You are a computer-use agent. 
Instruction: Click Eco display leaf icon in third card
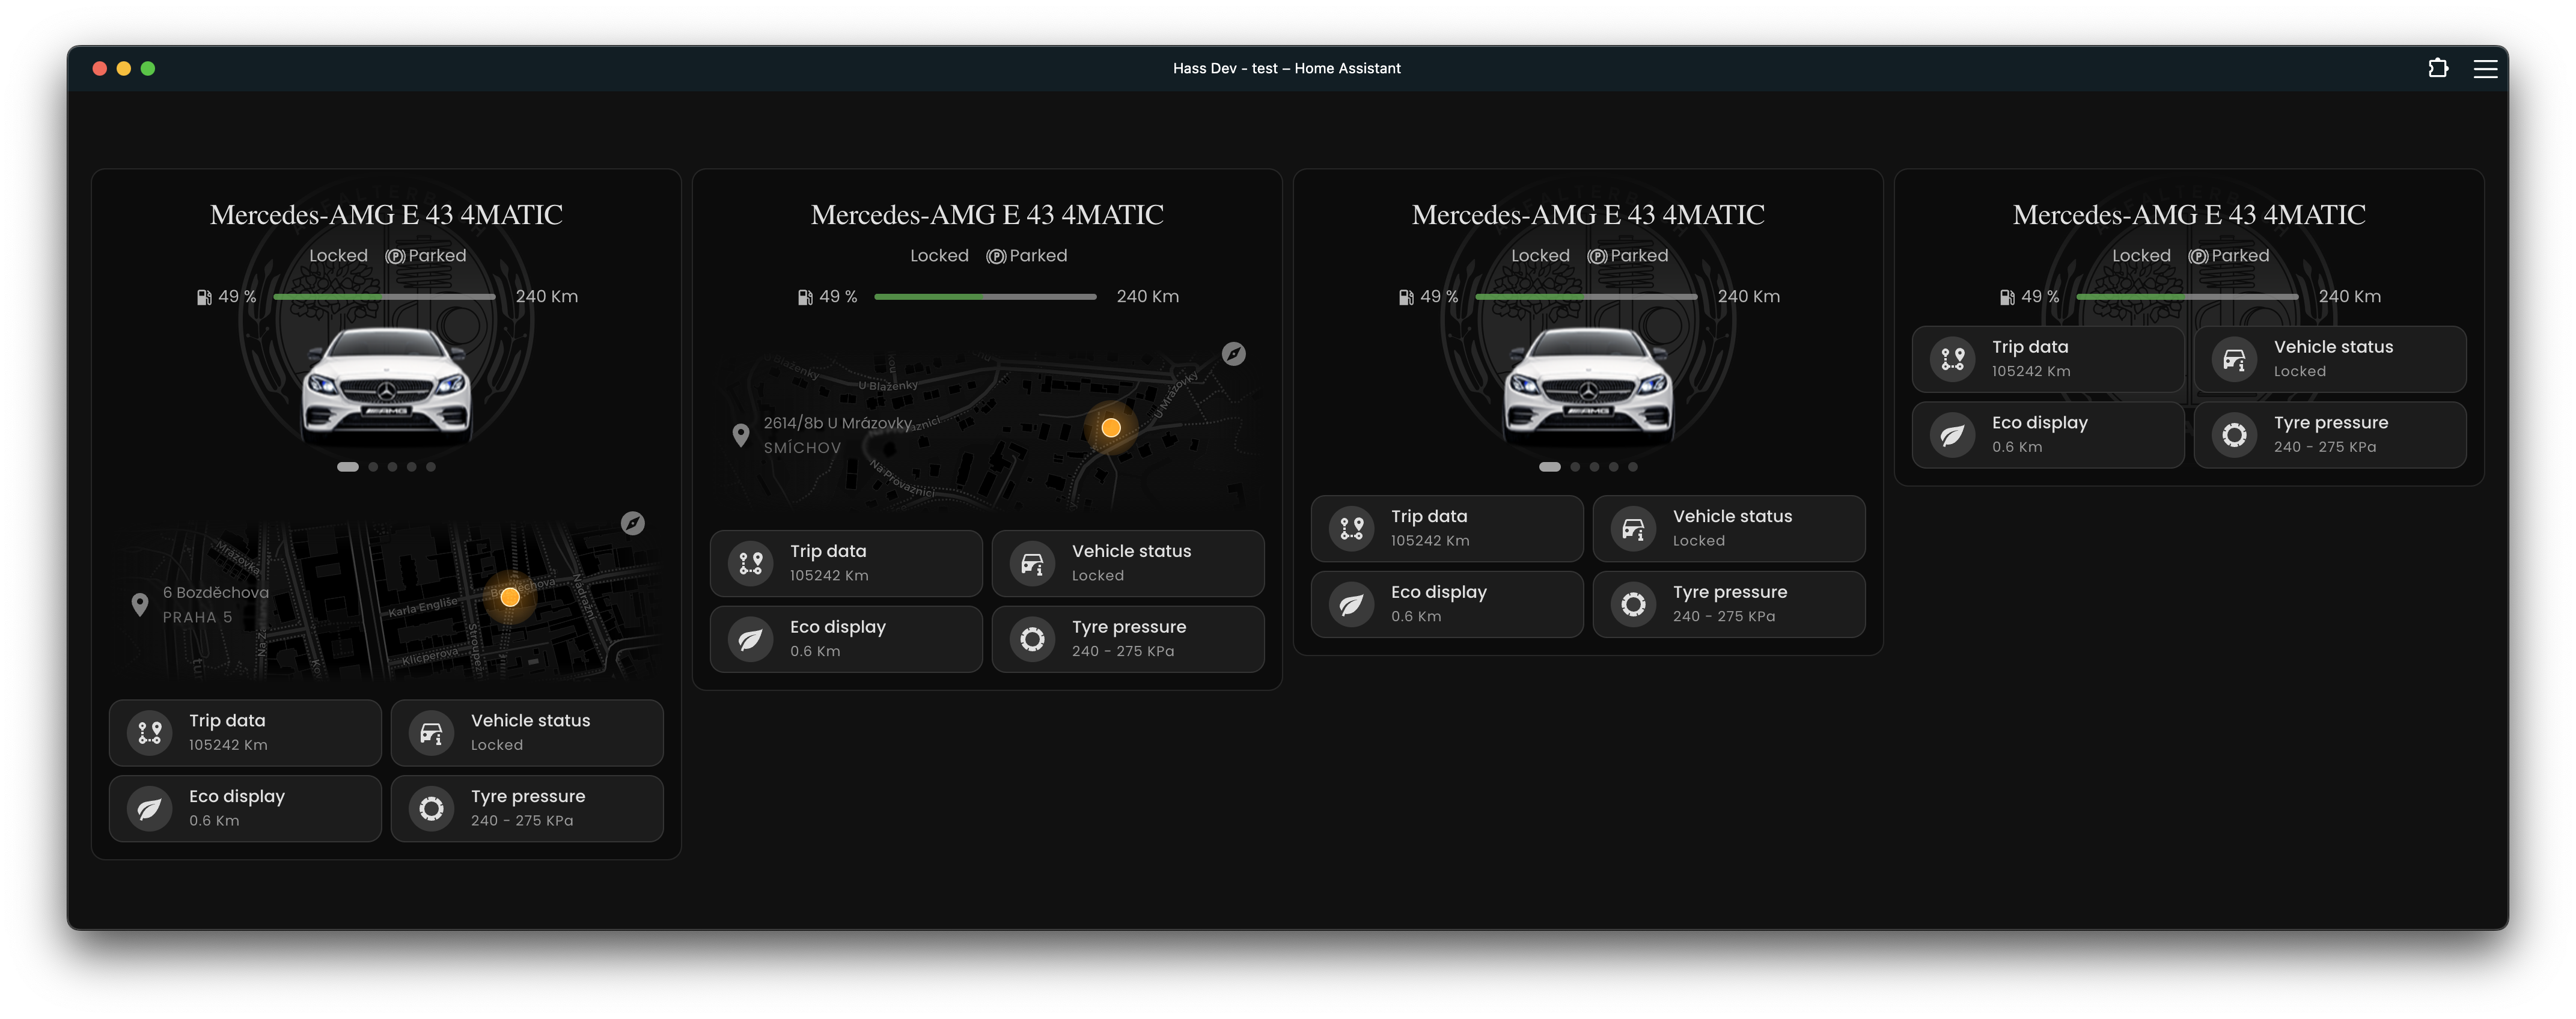point(1351,604)
